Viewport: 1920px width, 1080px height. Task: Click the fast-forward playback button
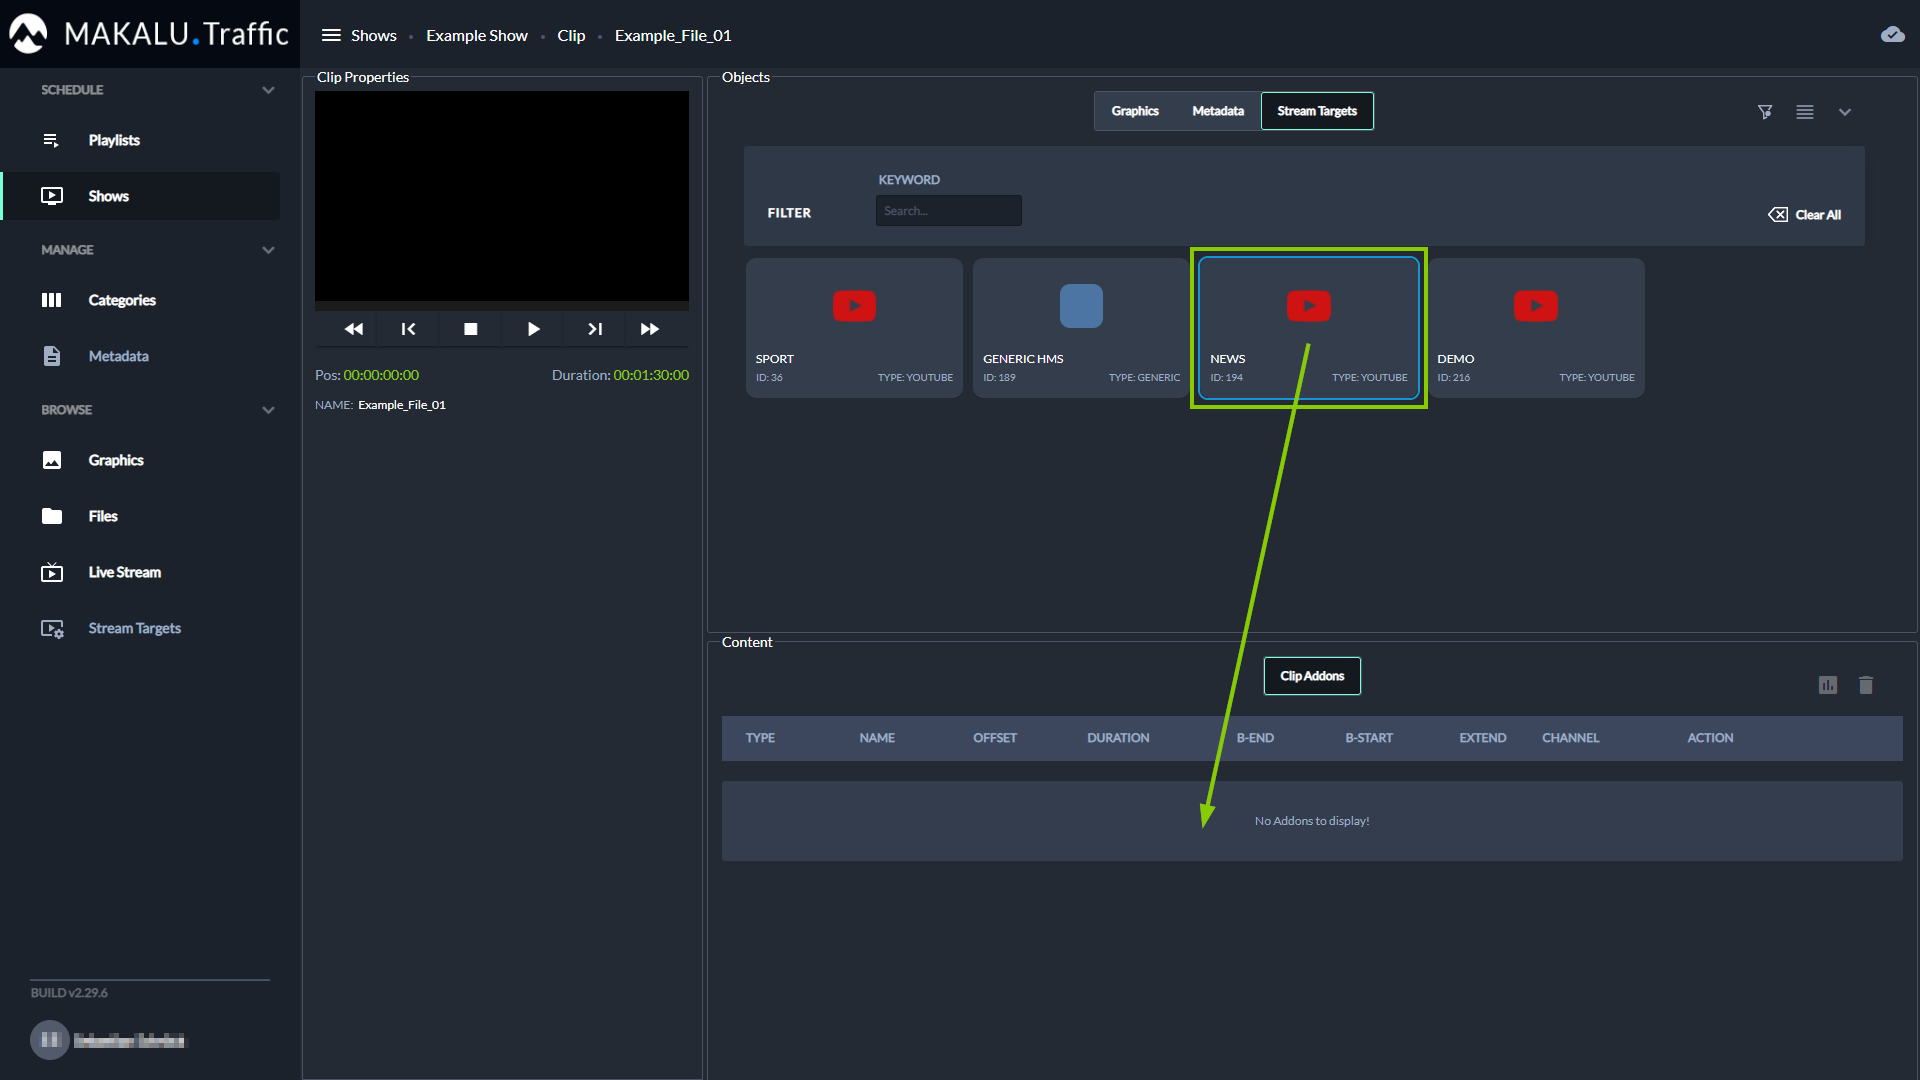650,329
